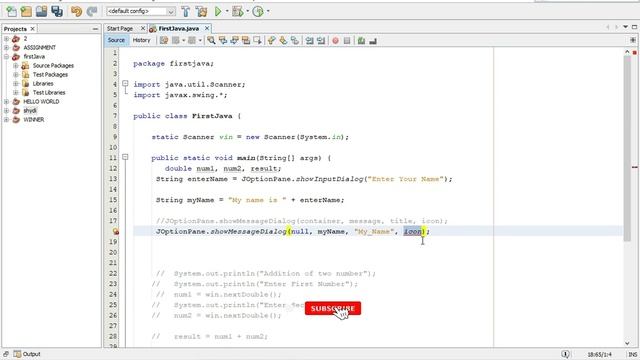Expand the Libraries node
Screen dimensions: 640x360
point(16,84)
